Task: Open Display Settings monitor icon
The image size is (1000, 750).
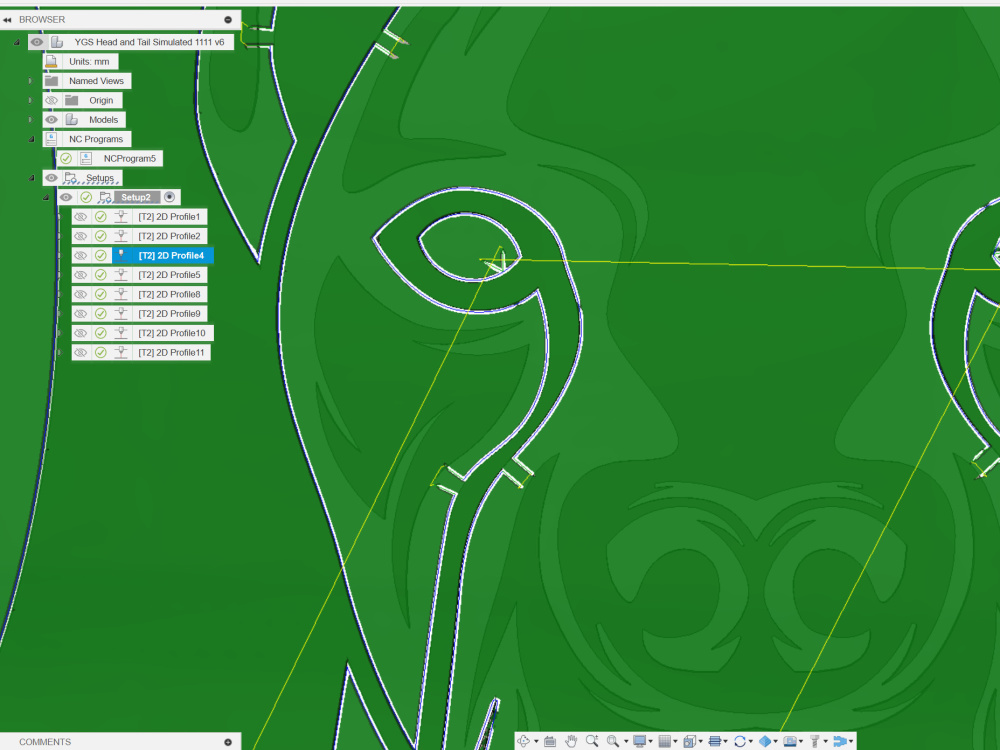Action: point(640,741)
